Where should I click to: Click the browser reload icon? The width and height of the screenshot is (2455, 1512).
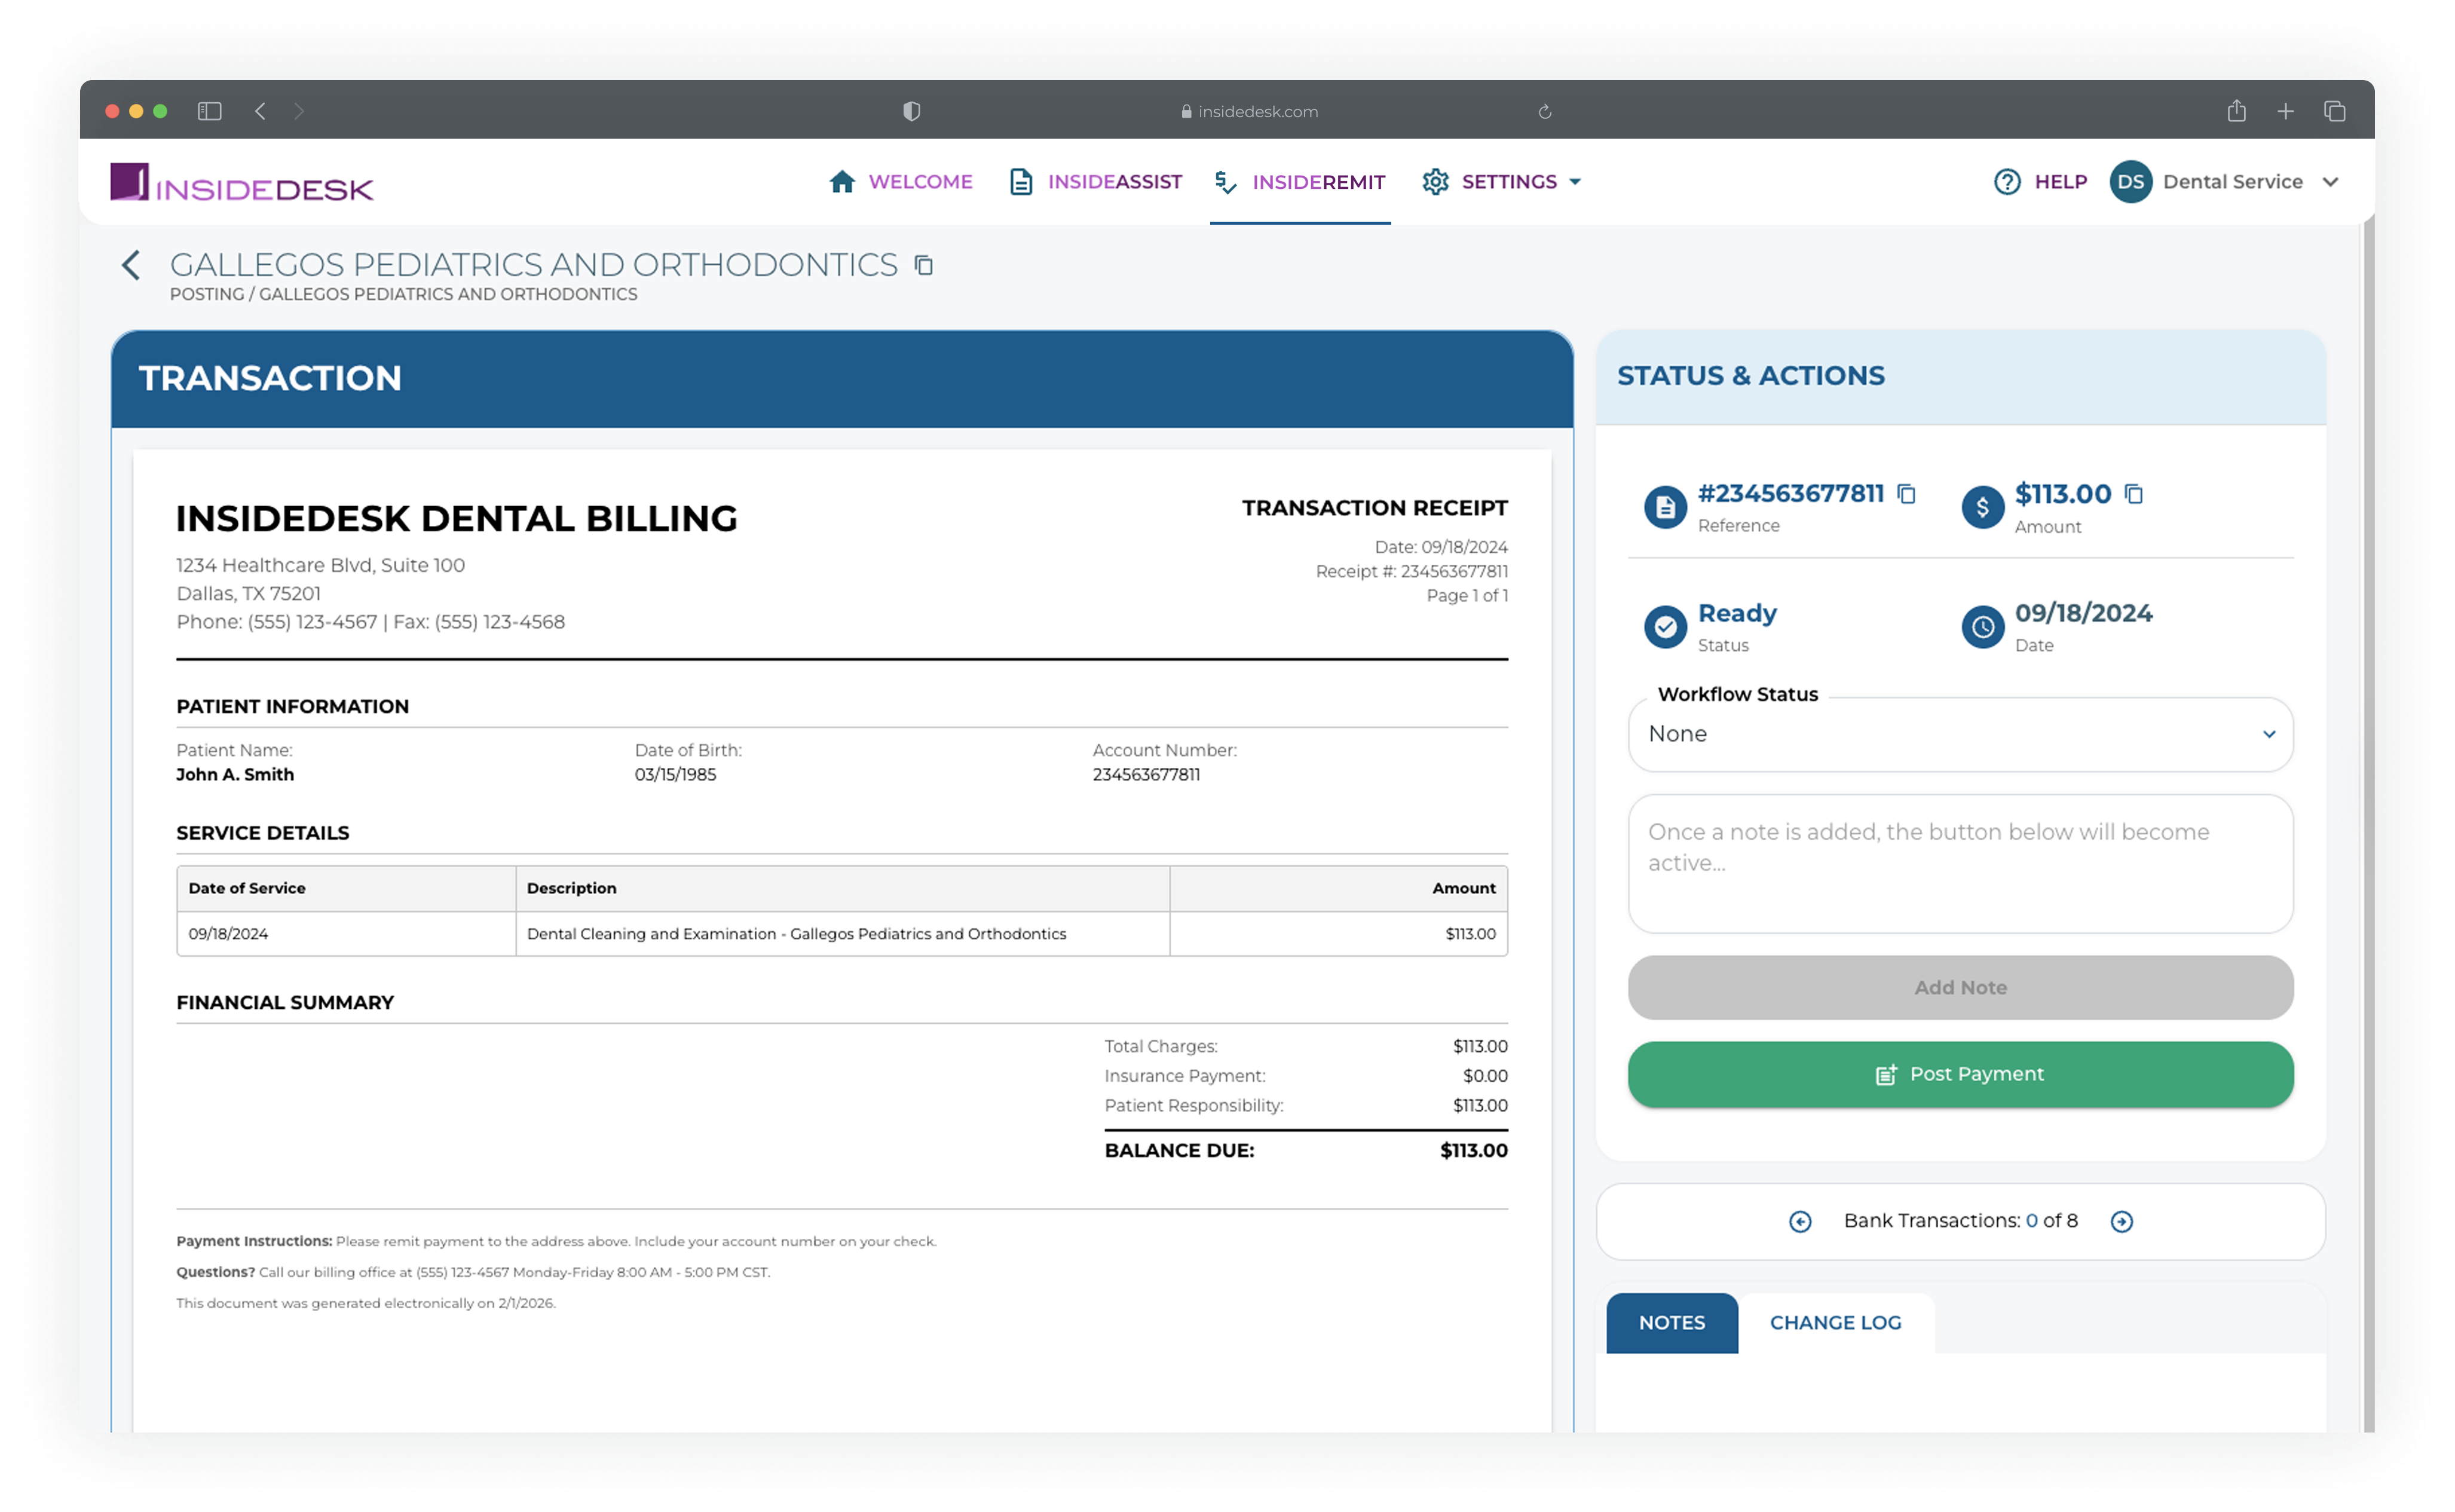coord(1545,111)
